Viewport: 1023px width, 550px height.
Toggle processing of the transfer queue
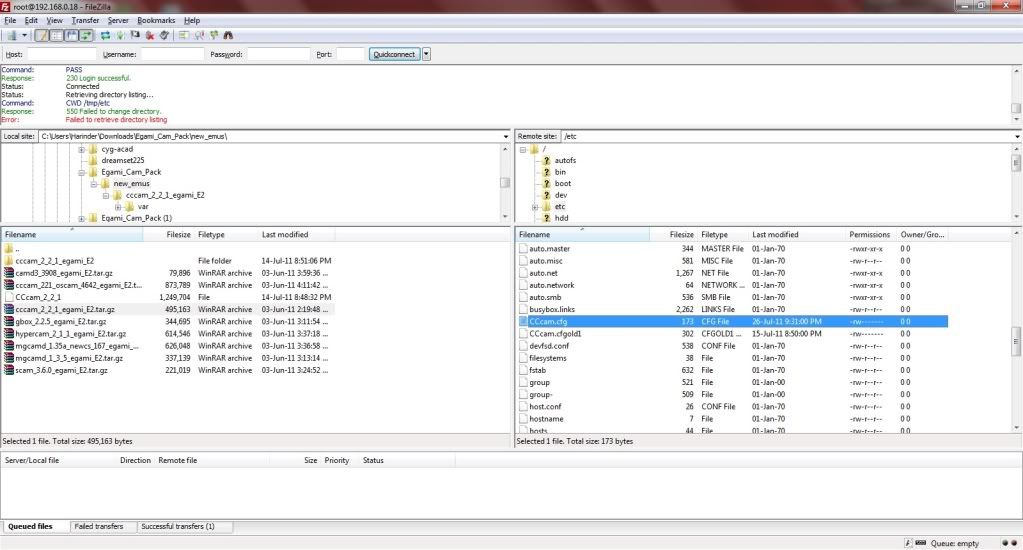pyautogui.click(x=120, y=35)
